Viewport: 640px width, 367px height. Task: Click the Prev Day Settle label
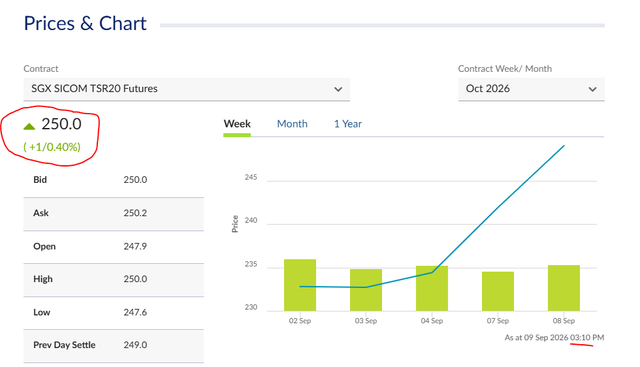[x=64, y=345]
